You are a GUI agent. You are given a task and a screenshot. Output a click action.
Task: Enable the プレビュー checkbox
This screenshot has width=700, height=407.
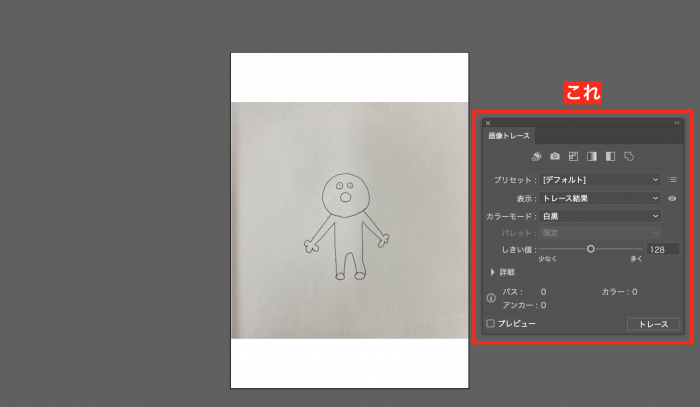coord(491,324)
